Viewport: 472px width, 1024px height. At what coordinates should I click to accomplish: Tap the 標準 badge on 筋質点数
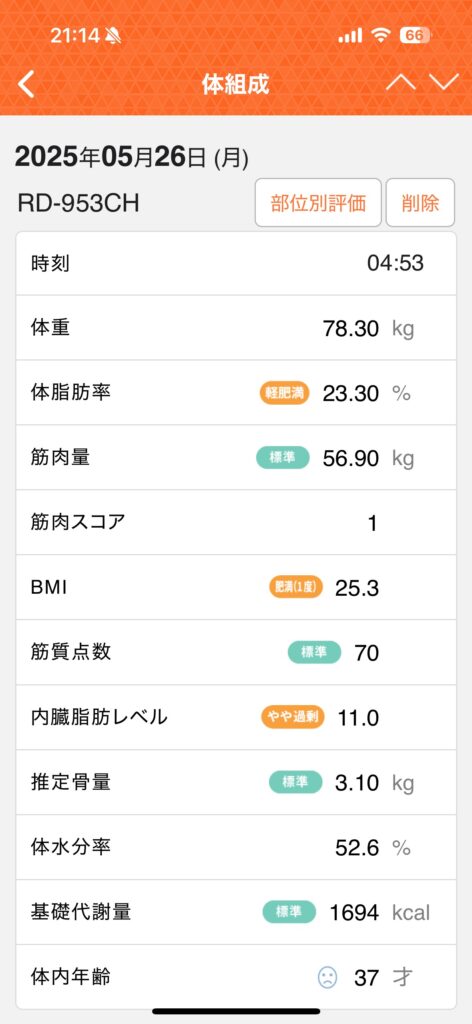pos(315,652)
